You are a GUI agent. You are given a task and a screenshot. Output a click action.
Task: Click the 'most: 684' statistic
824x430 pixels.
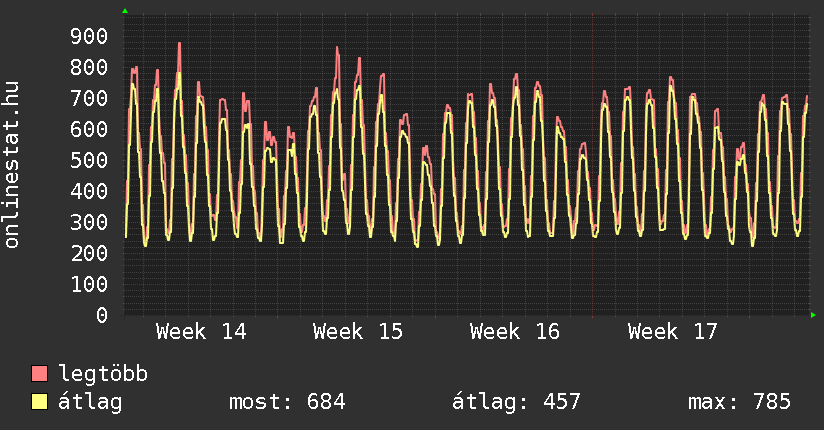point(287,402)
